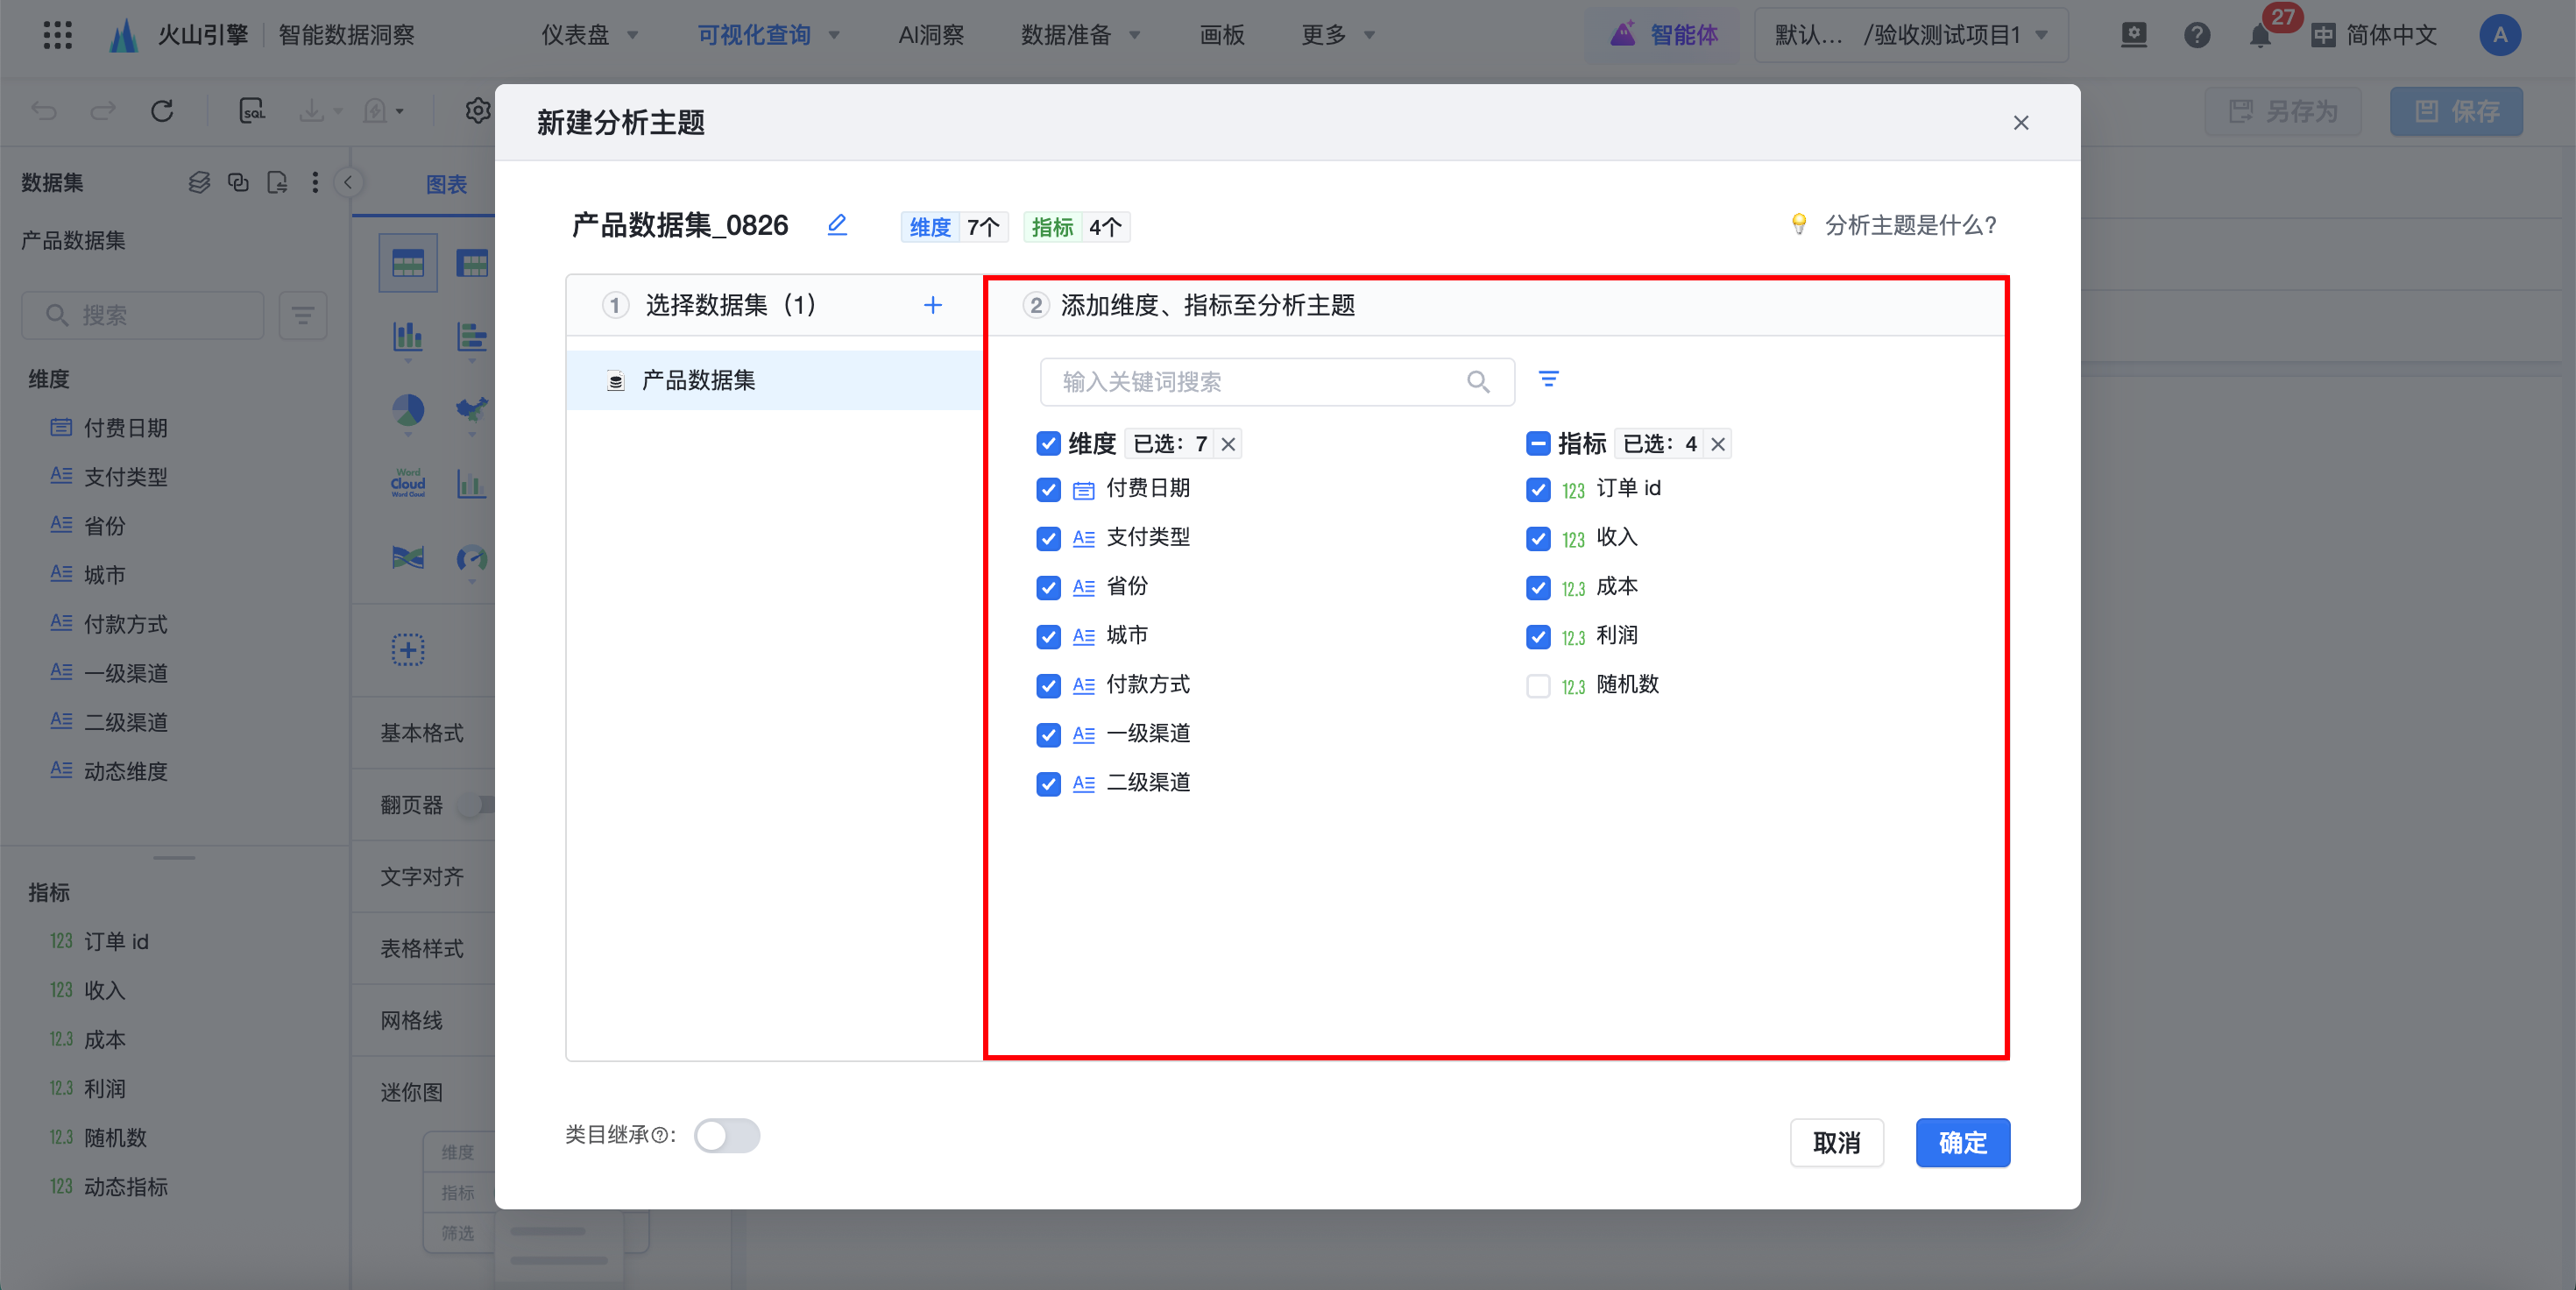Viewport: 2576px width, 1290px height.
Task: Click the 确定 confirm button
Action: pyautogui.click(x=1962, y=1142)
